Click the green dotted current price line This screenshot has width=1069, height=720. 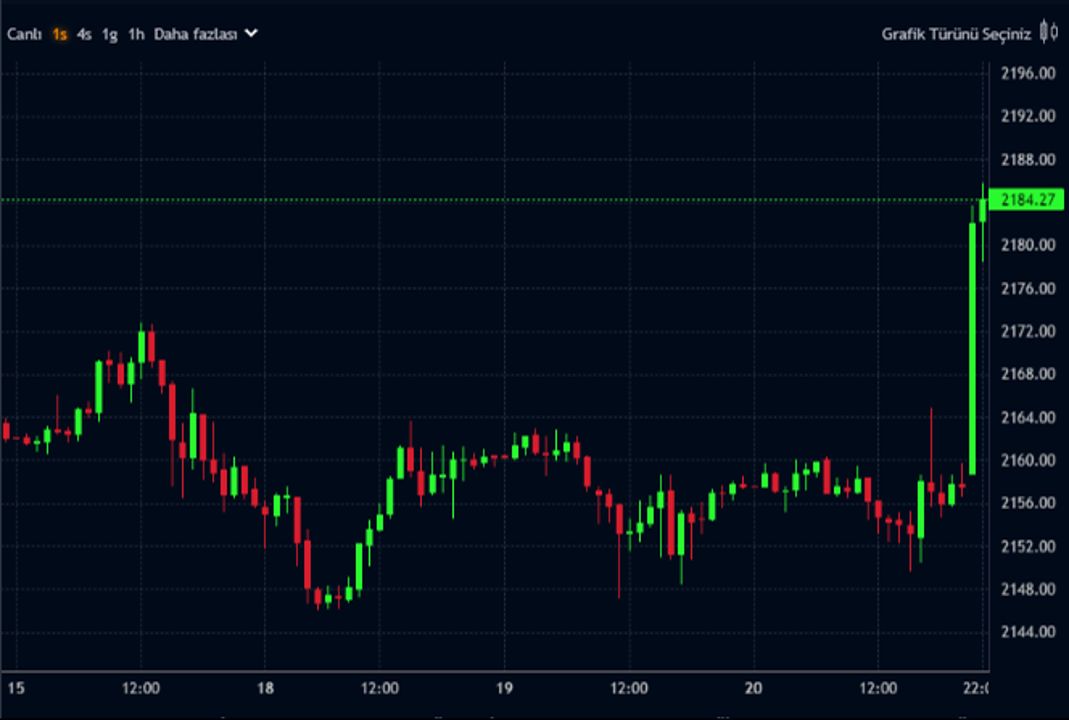tap(500, 200)
